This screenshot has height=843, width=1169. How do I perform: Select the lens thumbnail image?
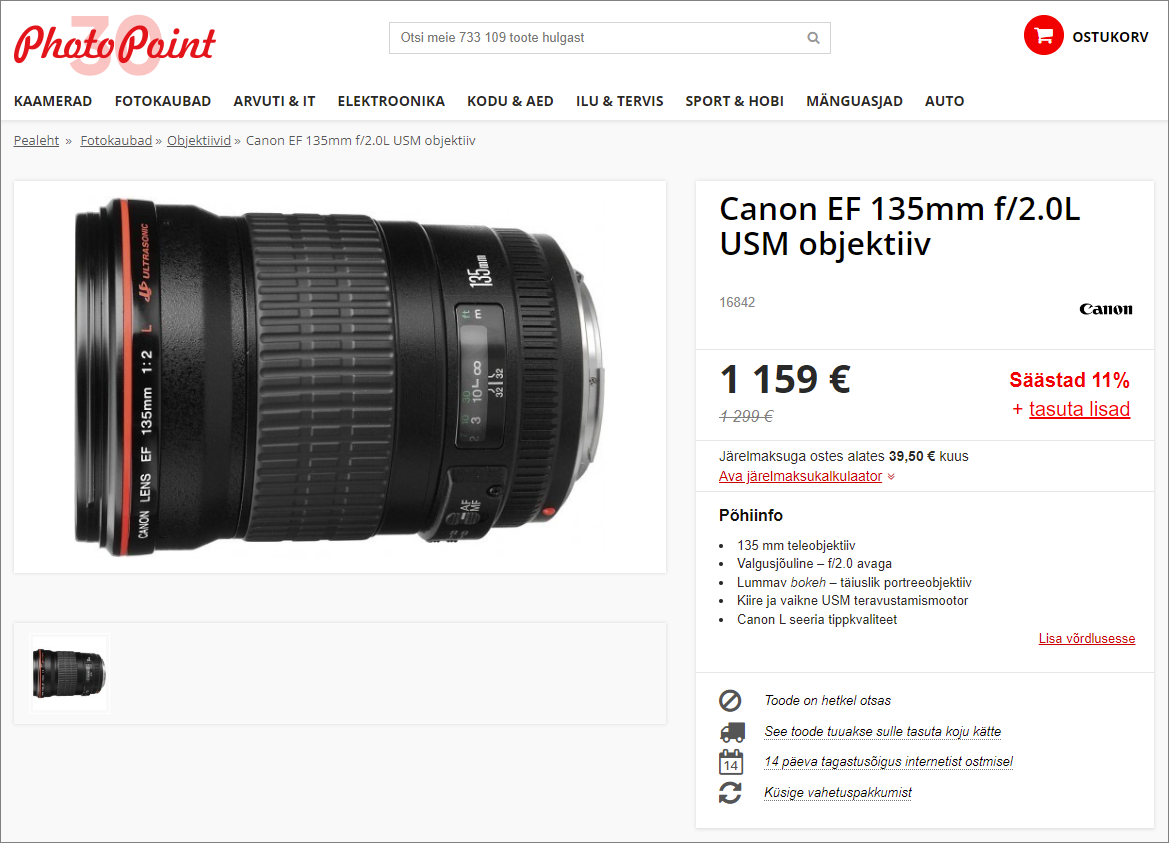point(69,673)
